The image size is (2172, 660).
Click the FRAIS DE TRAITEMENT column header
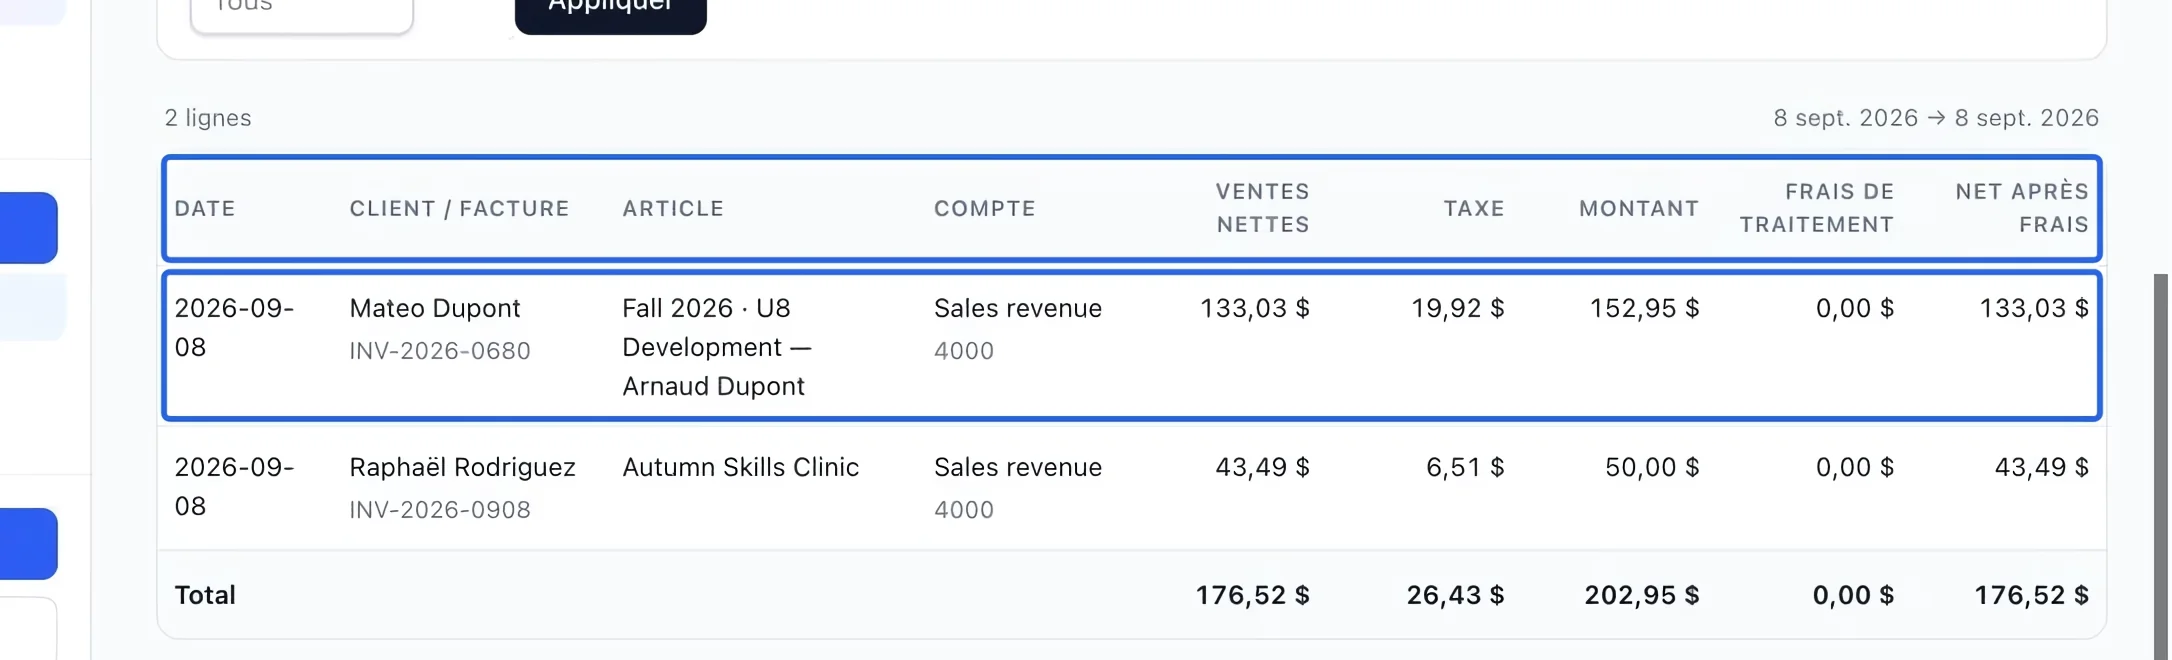[x=1817, y=208]
